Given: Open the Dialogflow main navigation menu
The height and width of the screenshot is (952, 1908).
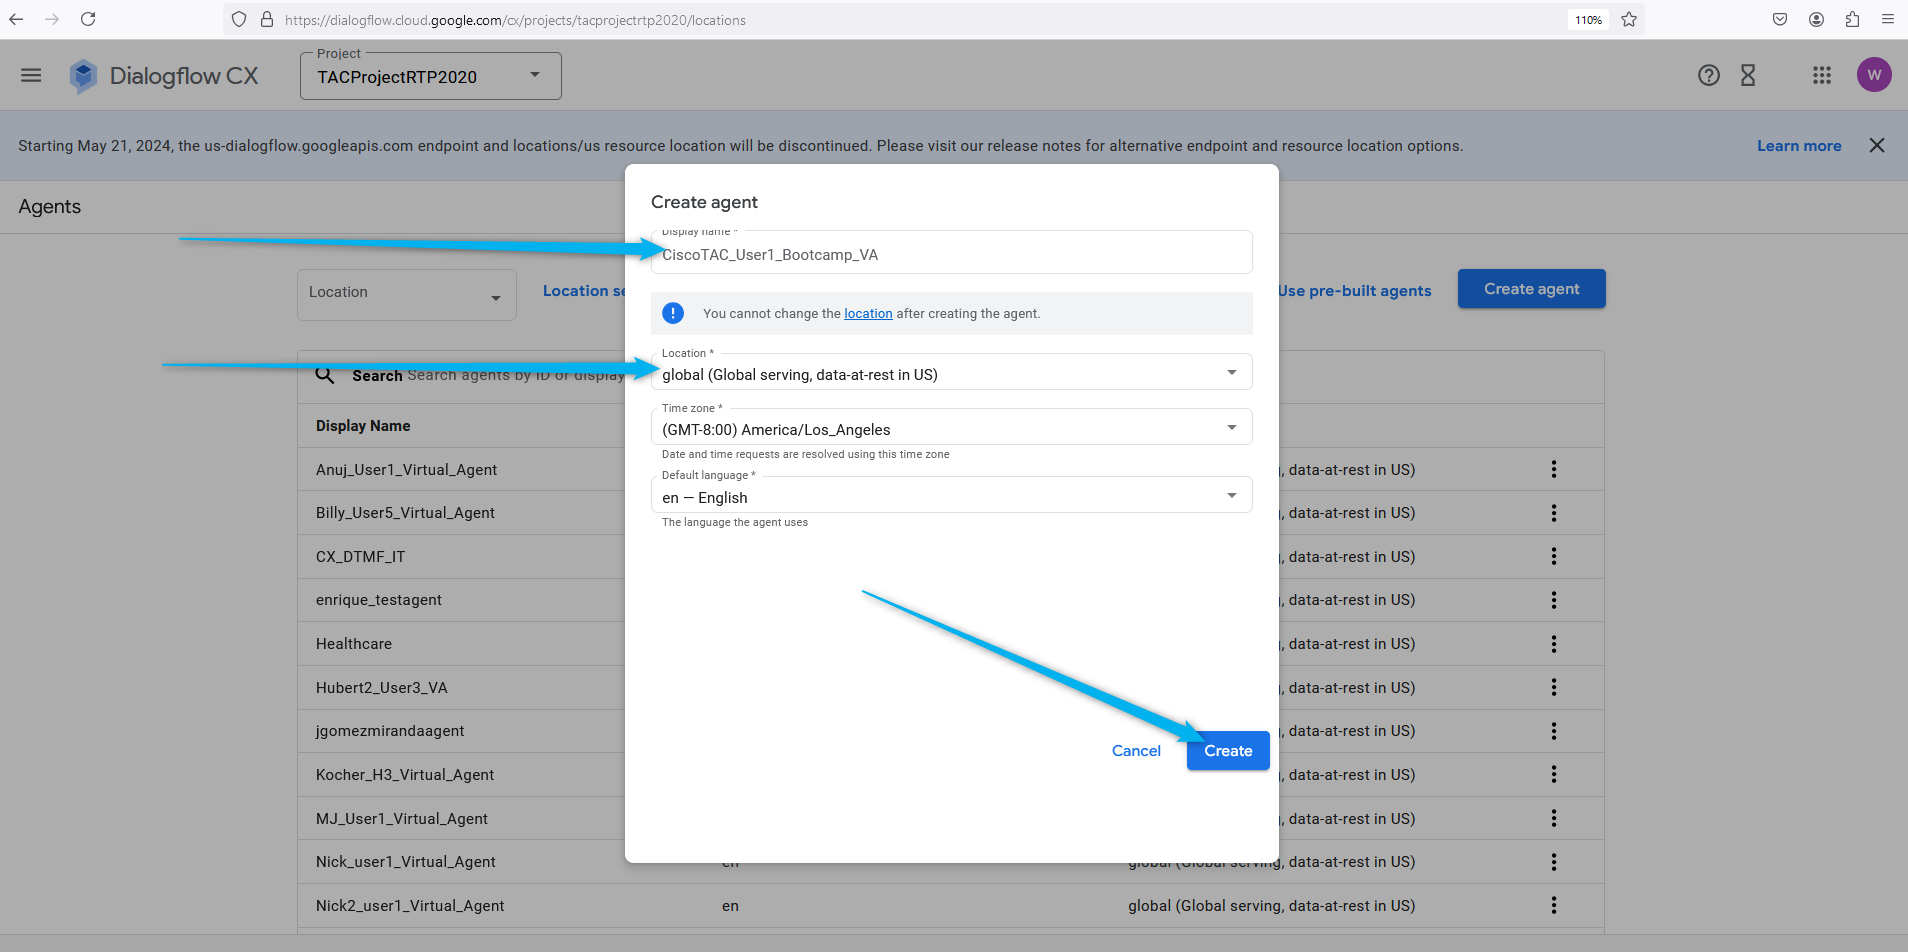Looking at the screenshot, I should coord(31,75).
